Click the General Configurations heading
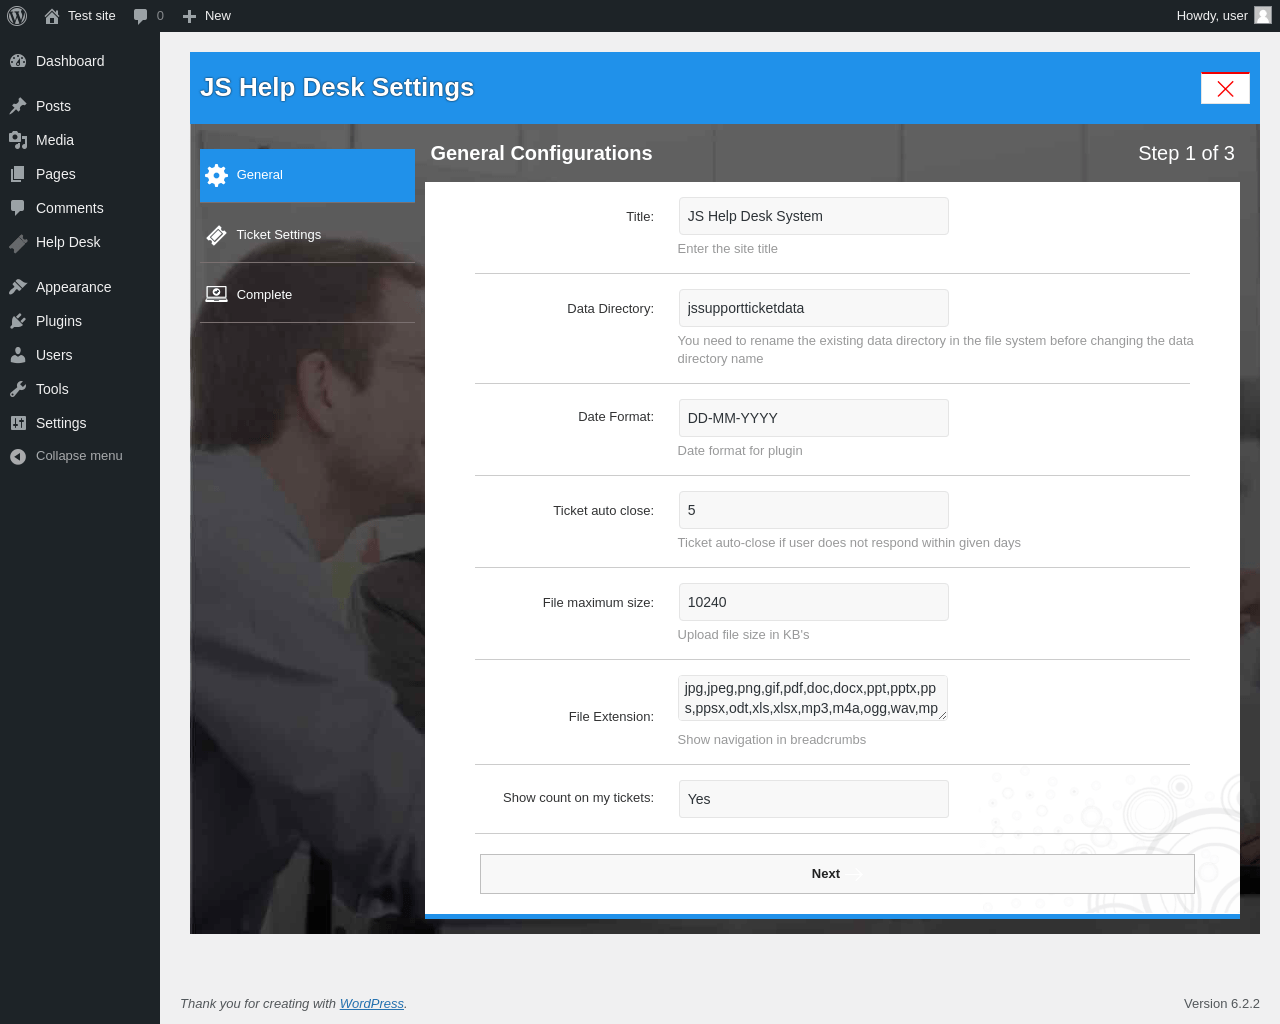Screen dimensions: 1280x1024 pos(541,153)
